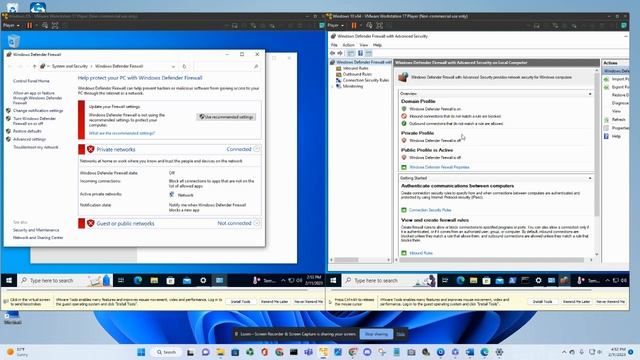Click Stop sharing in Loom banner
The height and width of the screenshot is (360, 640).
click(376, 334)
